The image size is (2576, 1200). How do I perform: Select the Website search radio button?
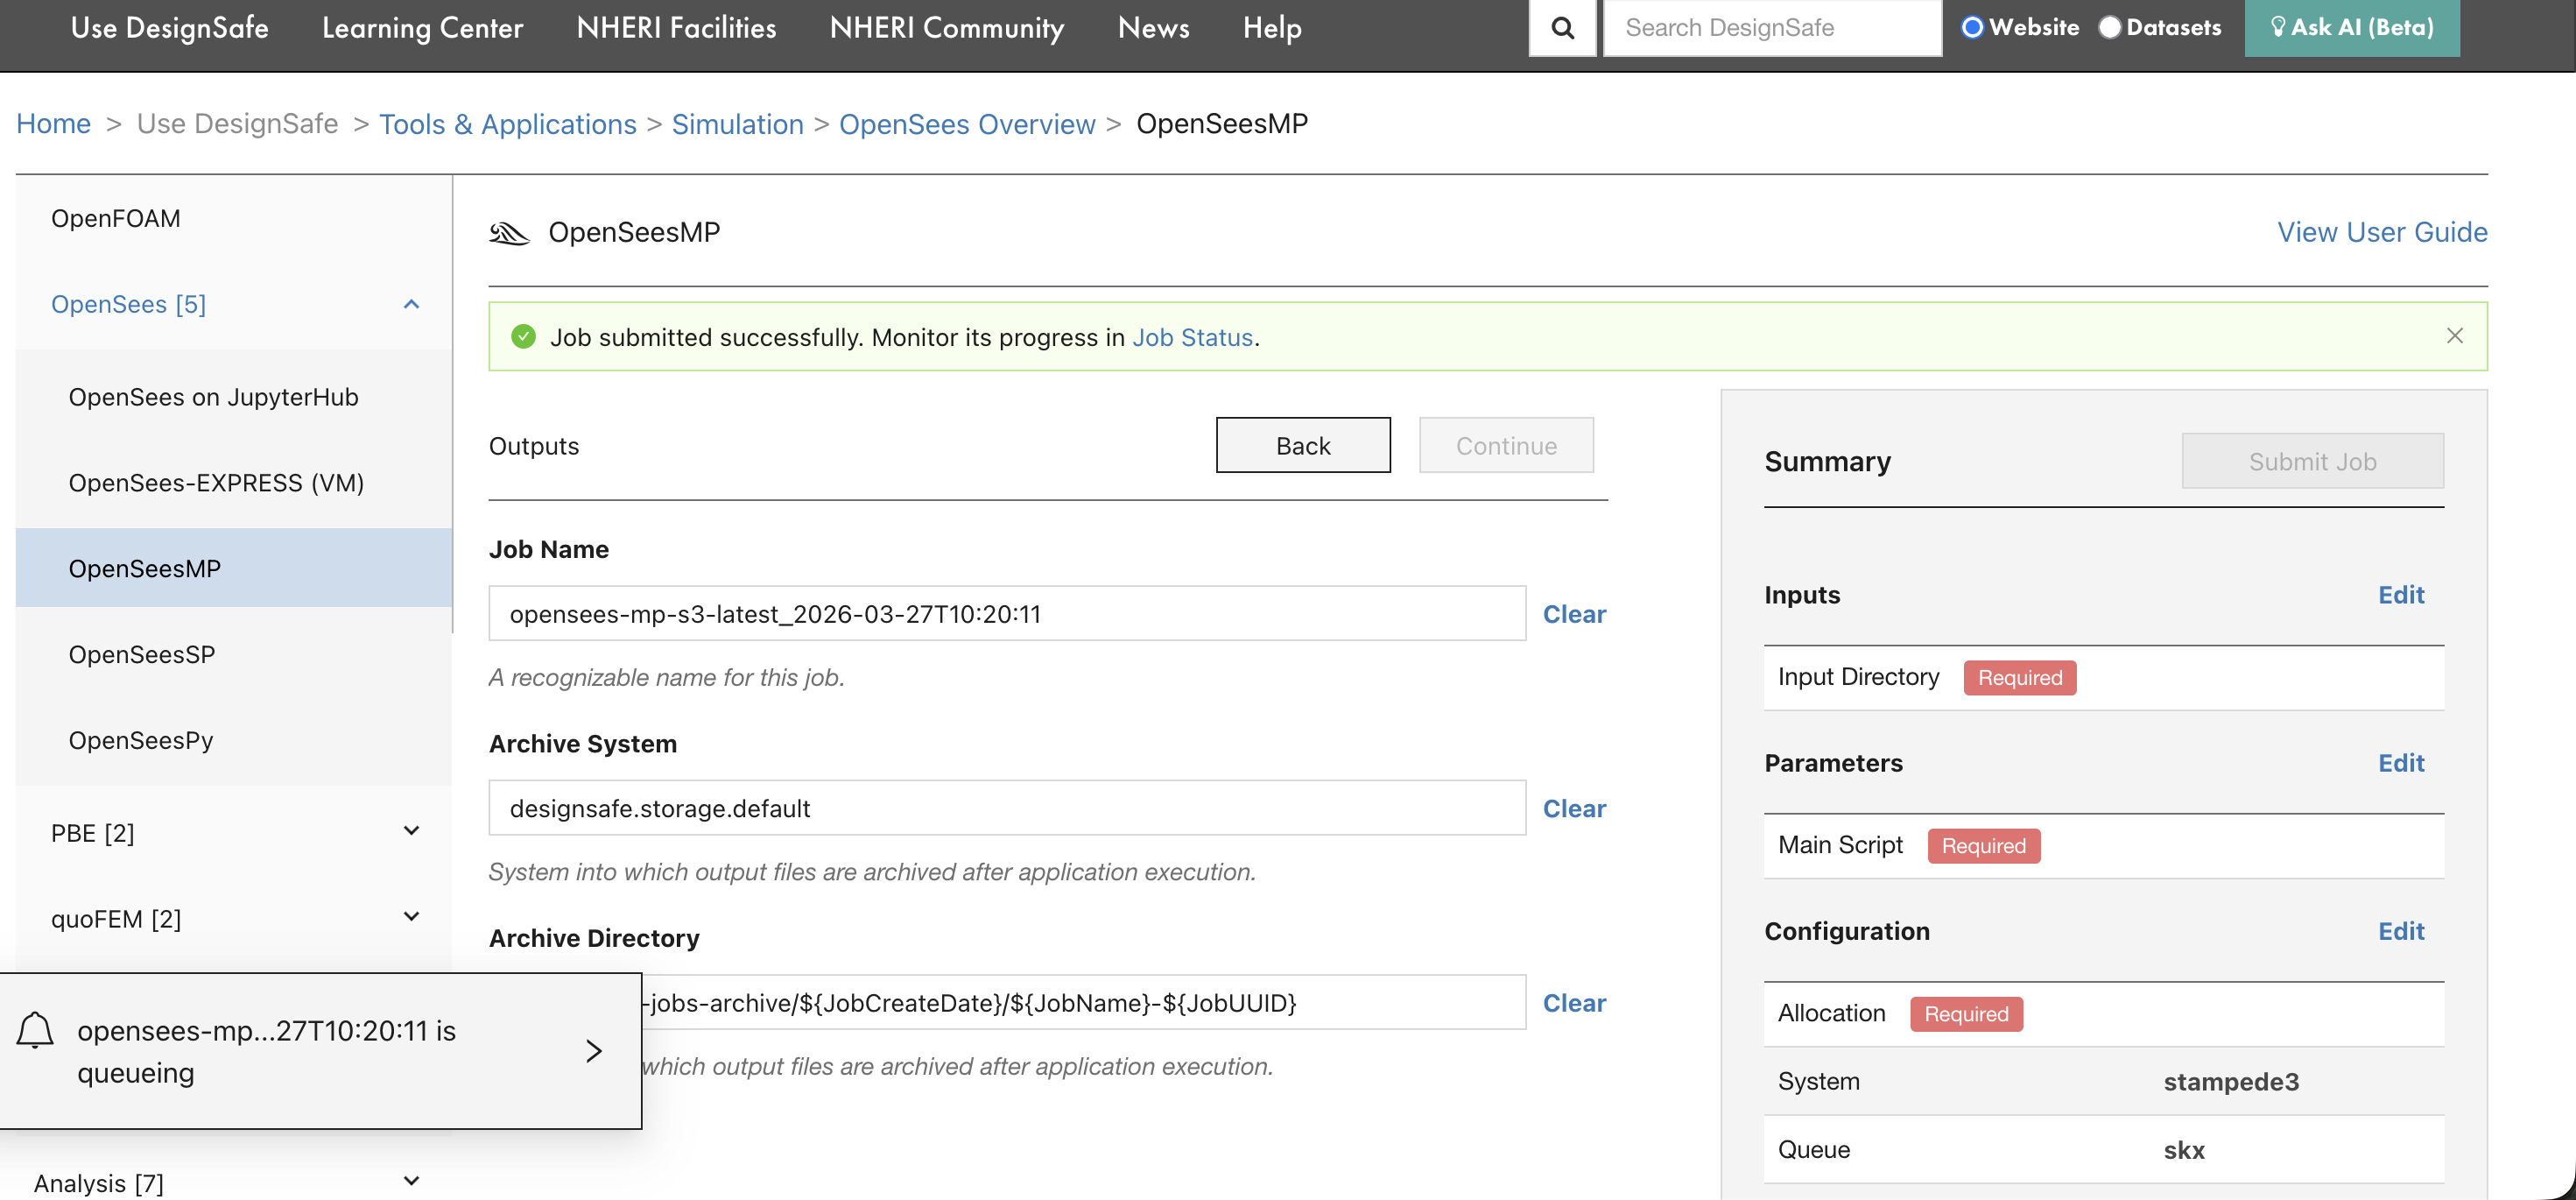[x=1971, y=28]
